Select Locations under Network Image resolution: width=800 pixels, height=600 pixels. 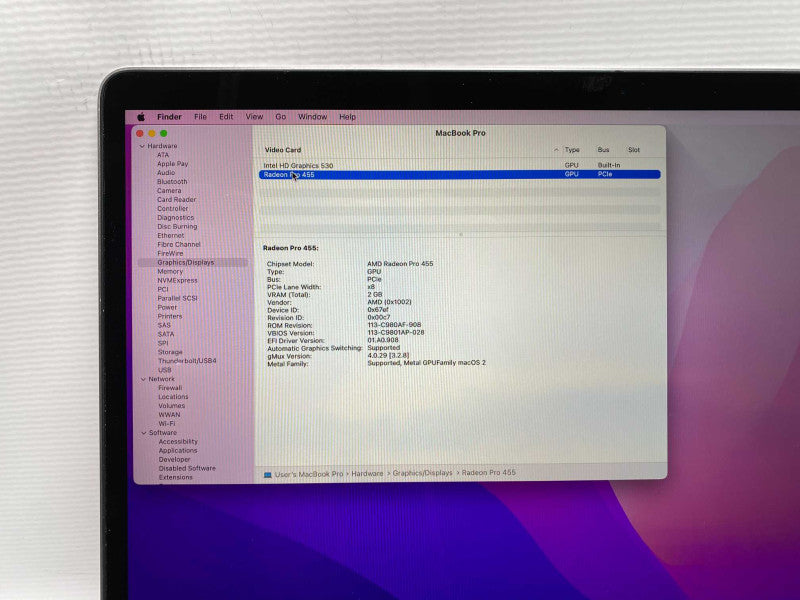(x=173, y=396)
